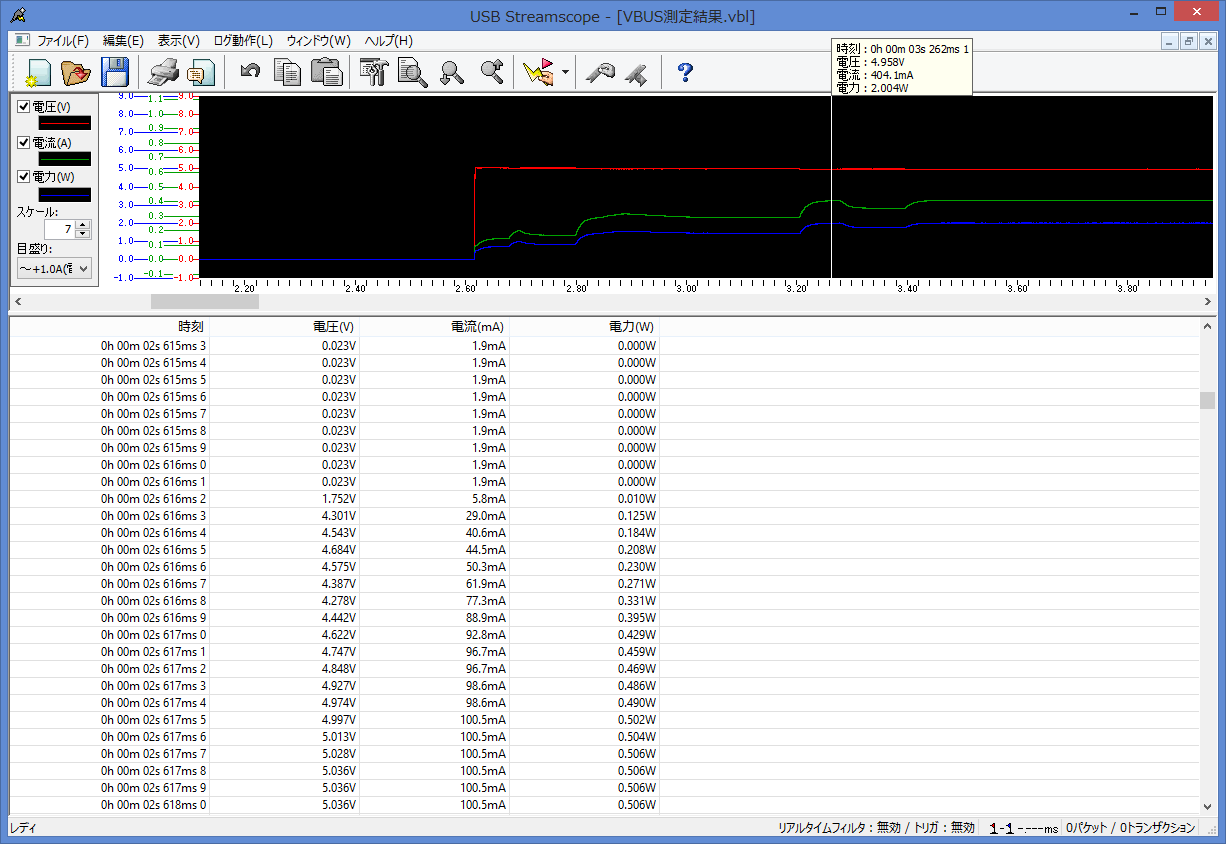The height and width of the screenshot is (844, 1226).
Task: Click the Print icon
Action: 164,73
